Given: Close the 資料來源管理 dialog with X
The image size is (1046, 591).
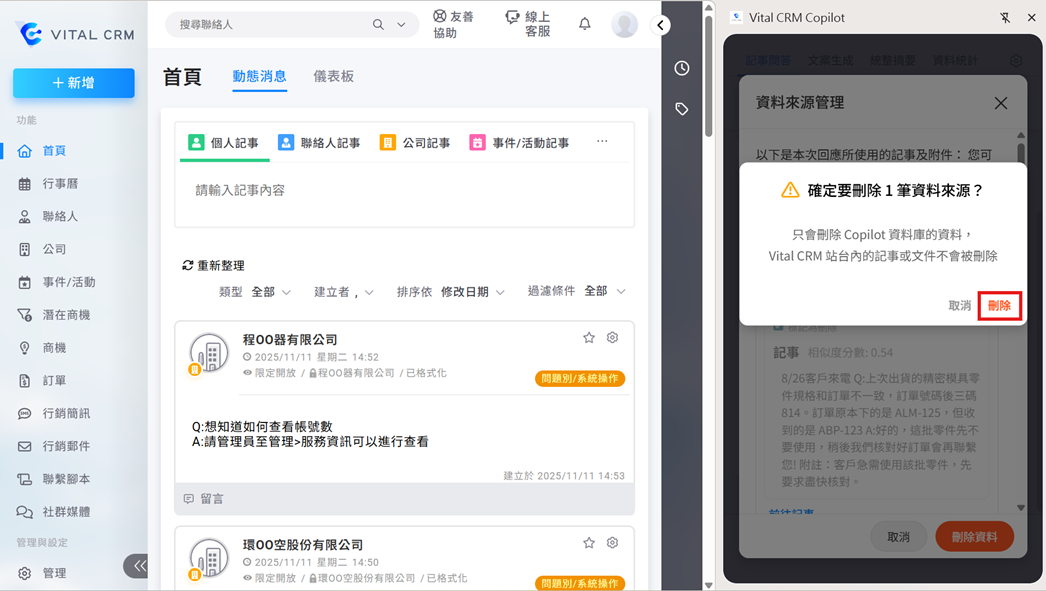Looking at the screenshot, I should [1000, 103].
